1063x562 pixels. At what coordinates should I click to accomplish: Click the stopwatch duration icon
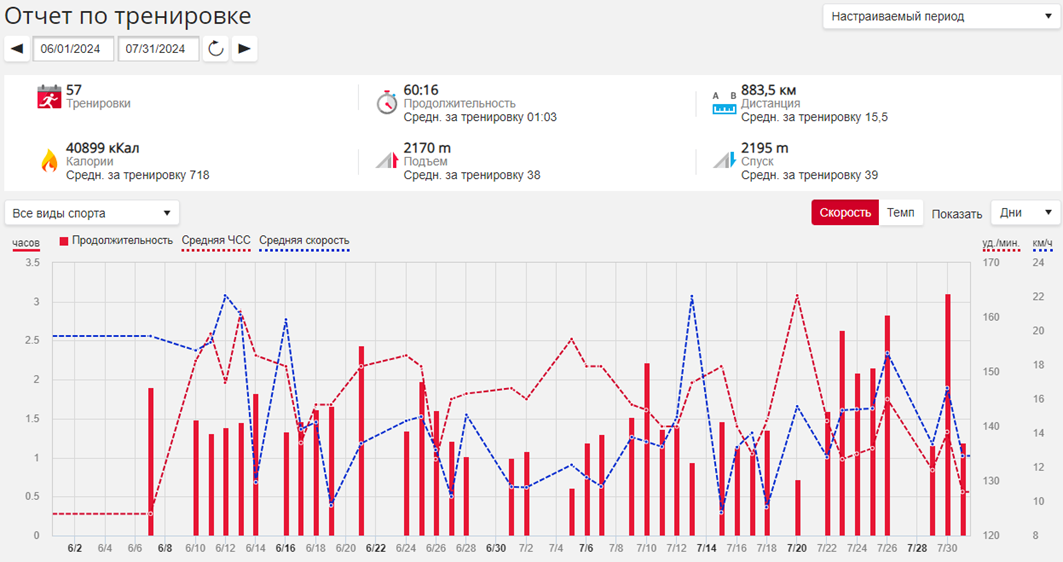tap(386, 102)
